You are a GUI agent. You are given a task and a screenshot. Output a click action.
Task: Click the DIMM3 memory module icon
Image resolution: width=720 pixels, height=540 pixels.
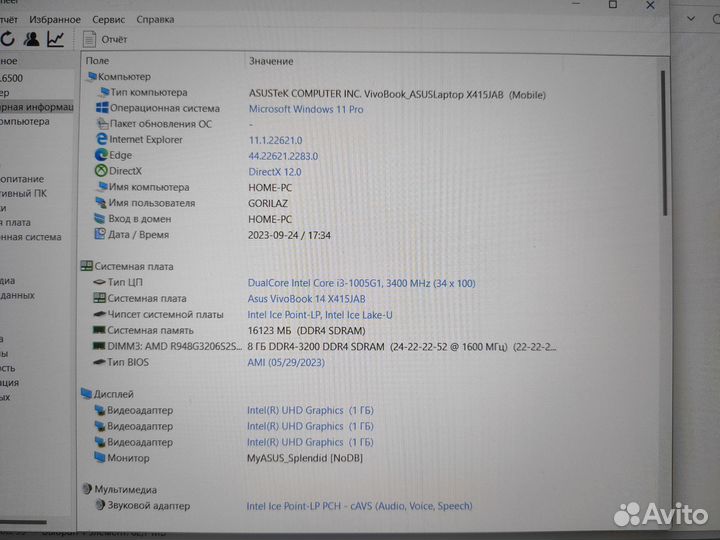(x=99, y=346)
